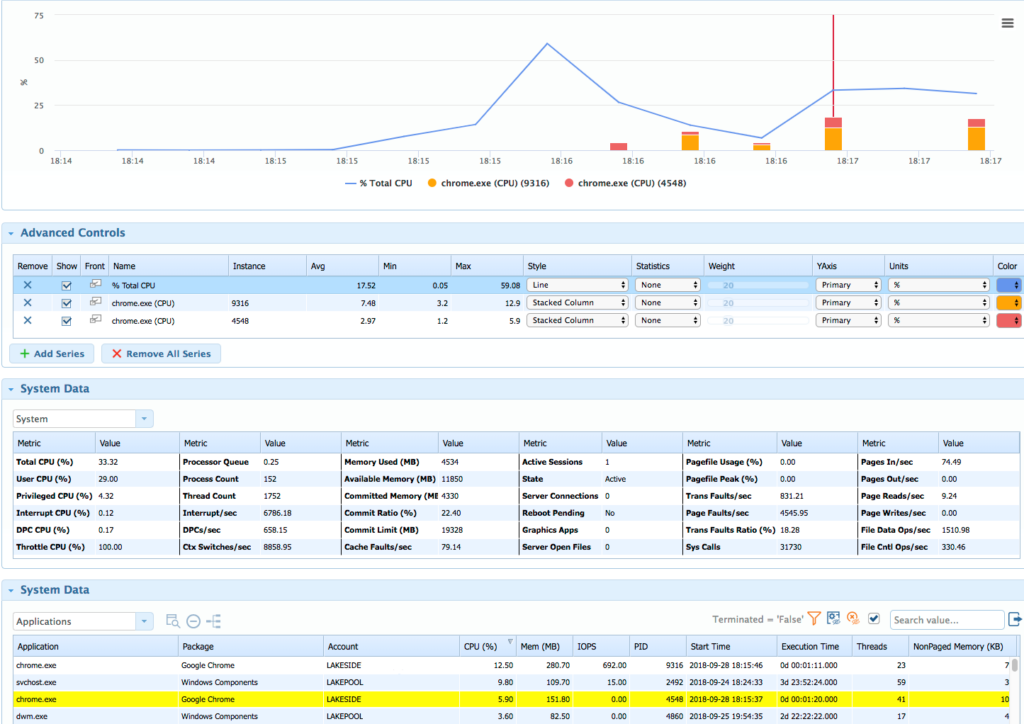This screenshot has width=1024, height=724.
Task: Toggle the checkbox next to the filter icons
Action: pyautogui.click(x=875, y=618)
